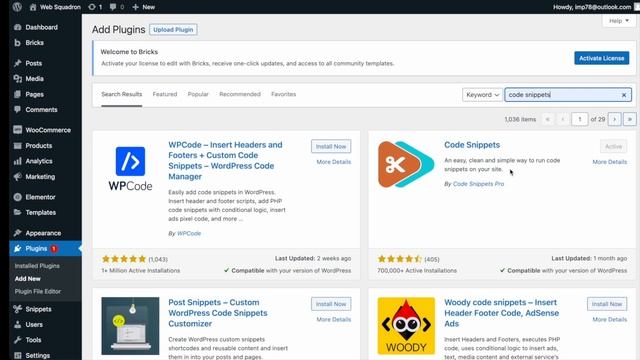Open the Post Snippets plugin title link
Image resolution: width=640 pixels, height=360 pixels.
click(x=218, y=313)
